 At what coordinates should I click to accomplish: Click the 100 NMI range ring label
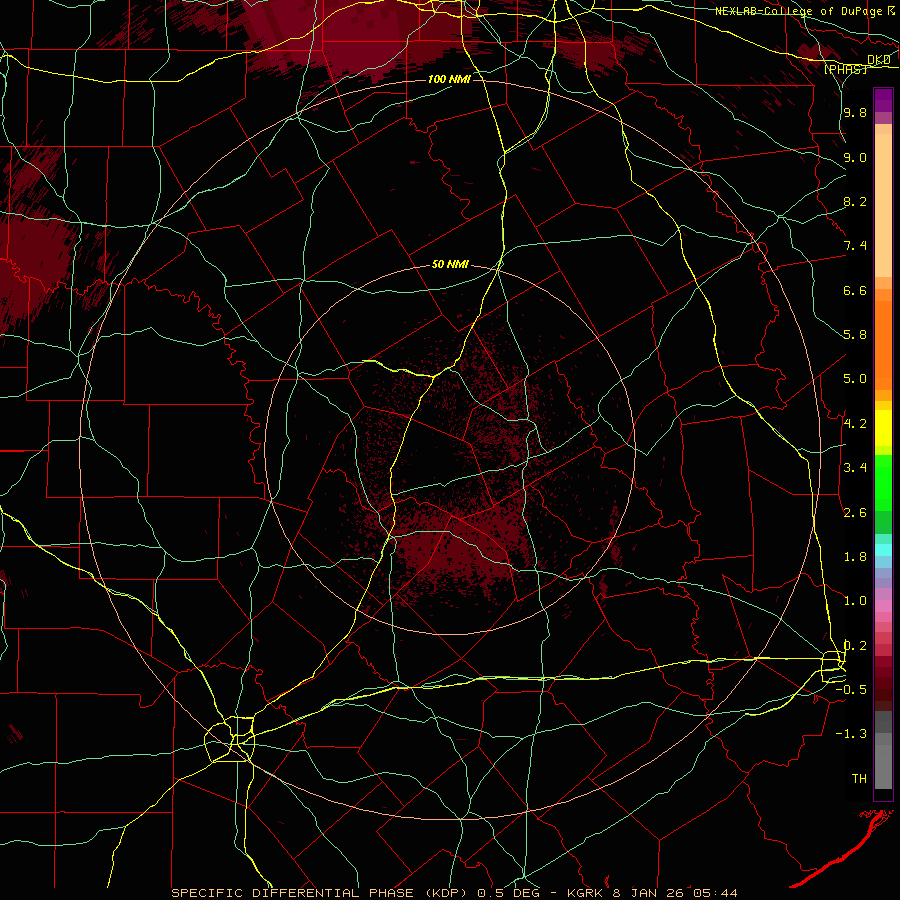tap(449, 79)
